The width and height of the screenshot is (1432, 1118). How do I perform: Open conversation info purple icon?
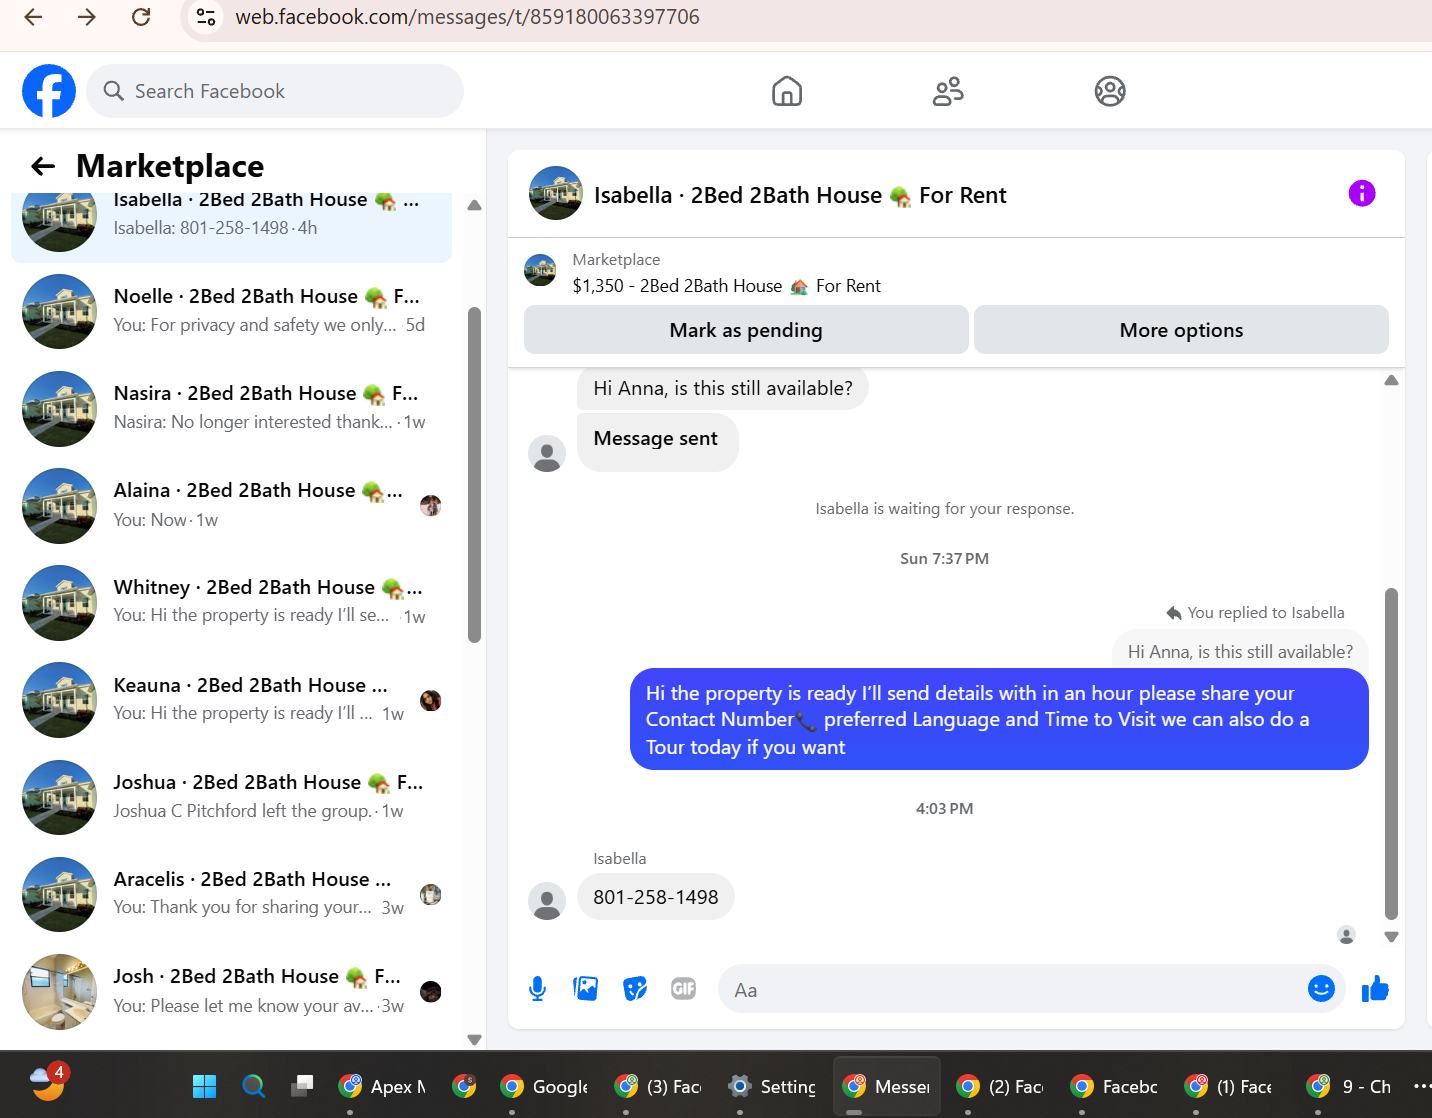click(1362, 193)
